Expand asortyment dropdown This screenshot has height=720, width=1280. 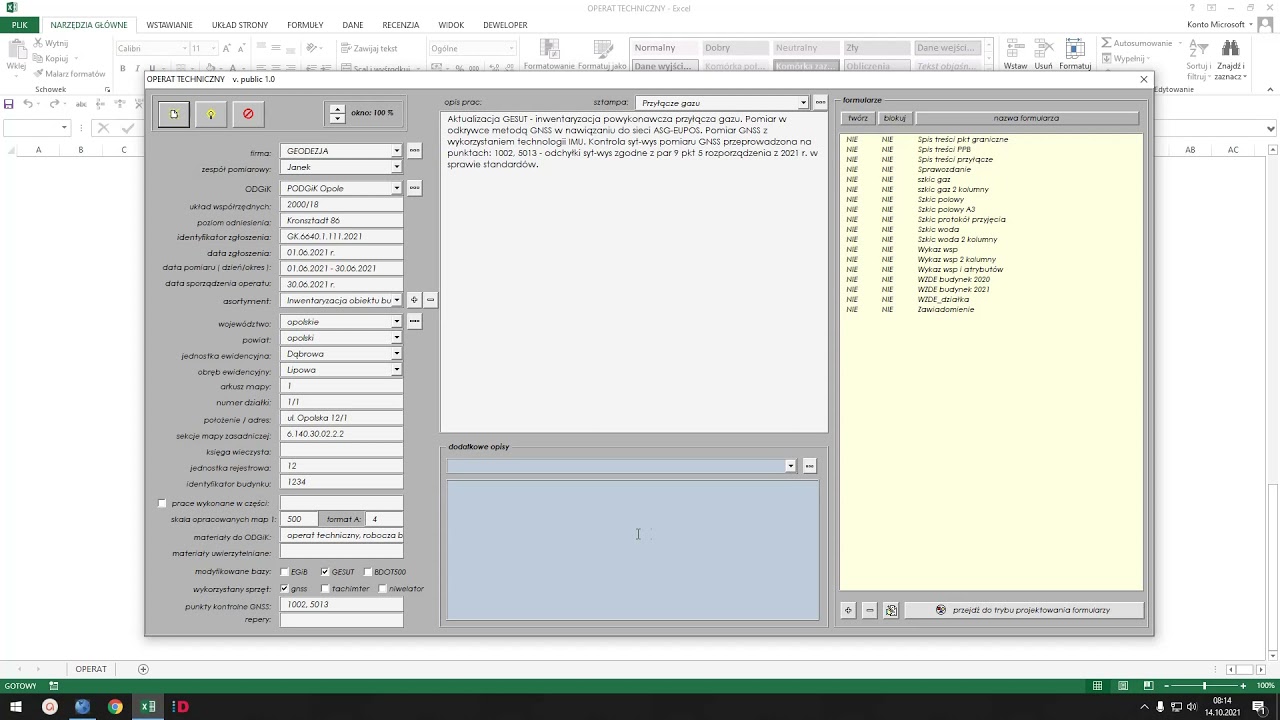(397, 300)
